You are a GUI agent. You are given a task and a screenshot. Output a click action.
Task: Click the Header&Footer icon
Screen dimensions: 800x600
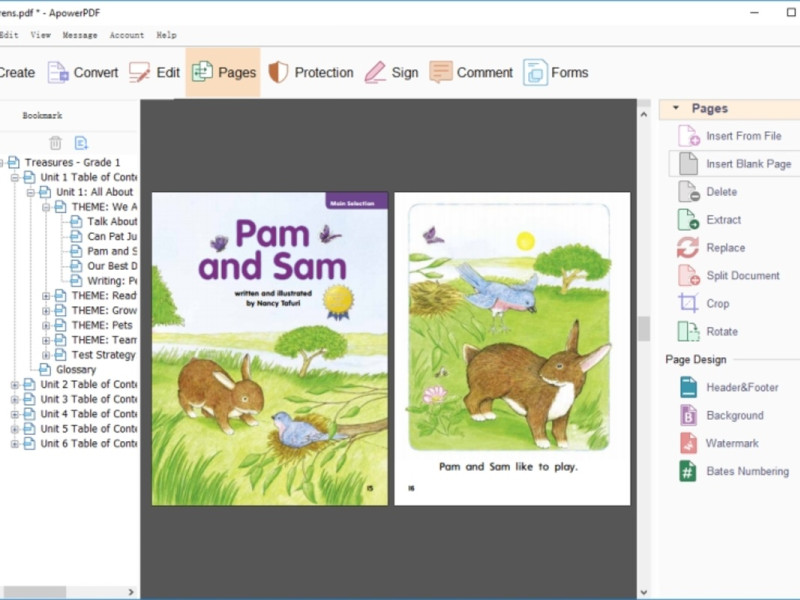(688, 387)
